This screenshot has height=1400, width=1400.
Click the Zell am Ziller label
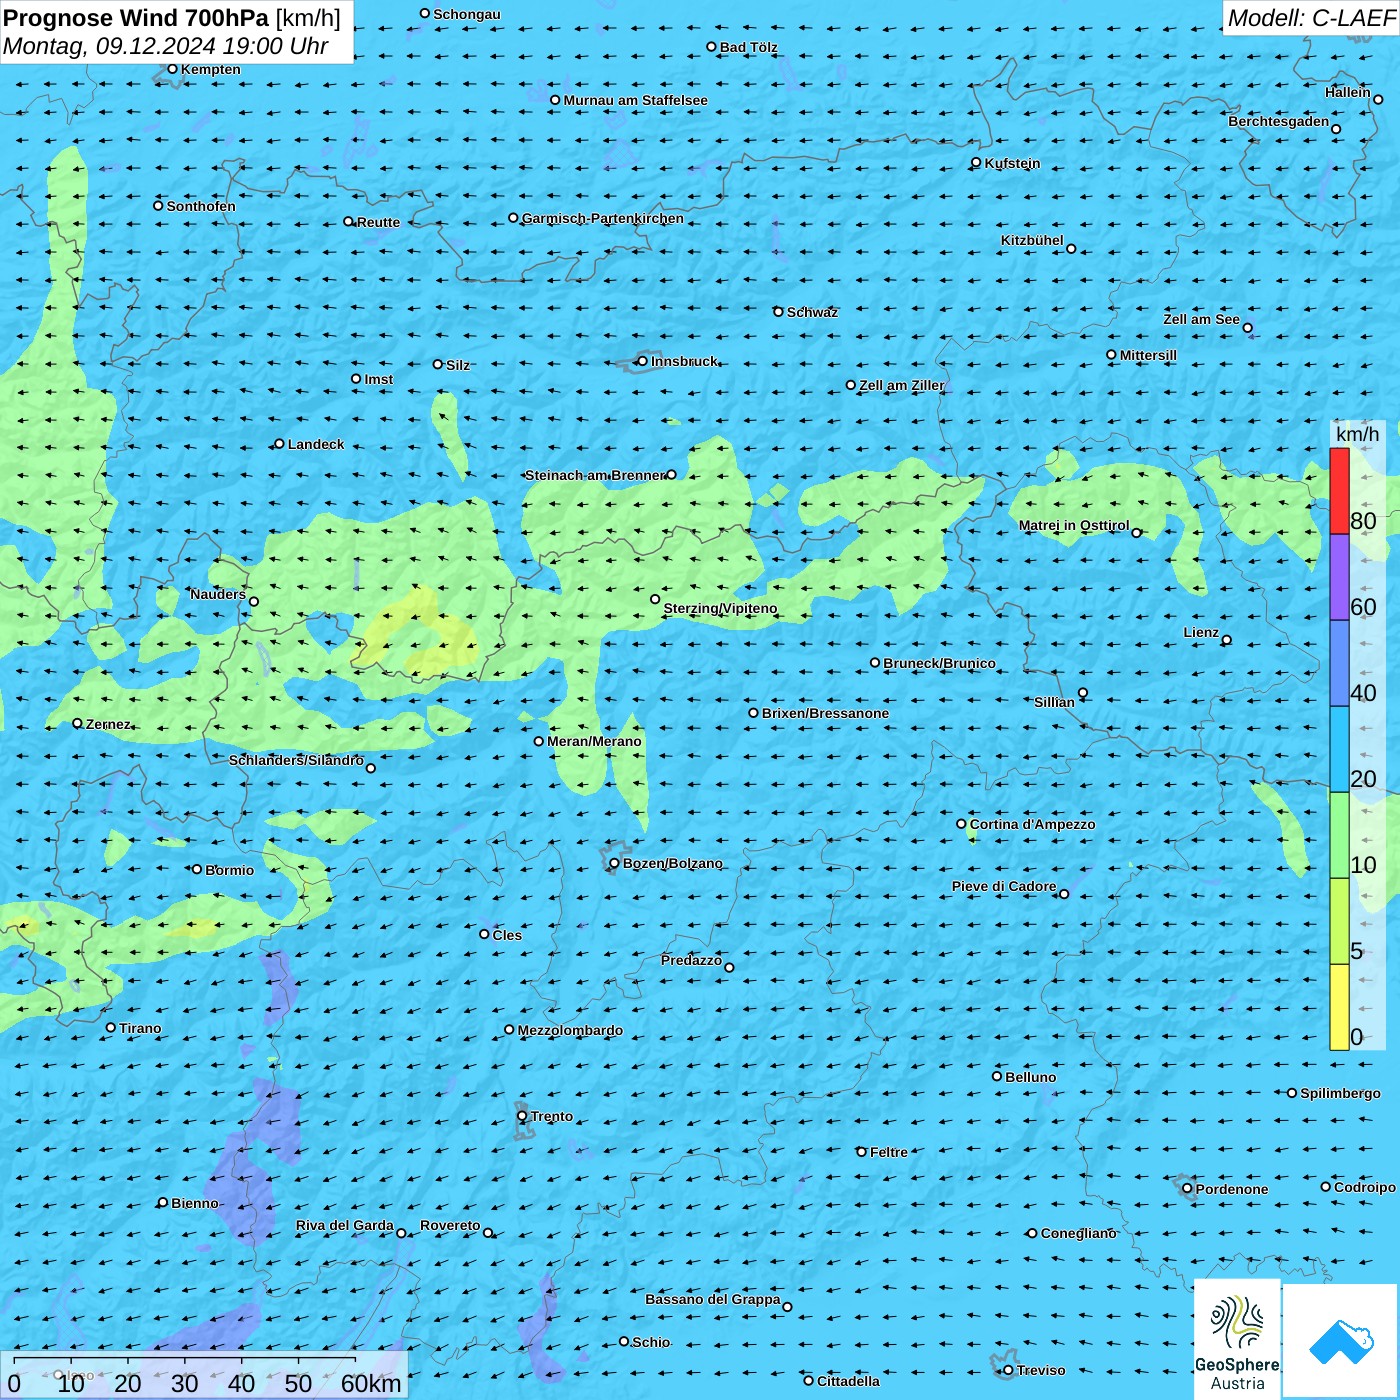click(x=902, y=385)
